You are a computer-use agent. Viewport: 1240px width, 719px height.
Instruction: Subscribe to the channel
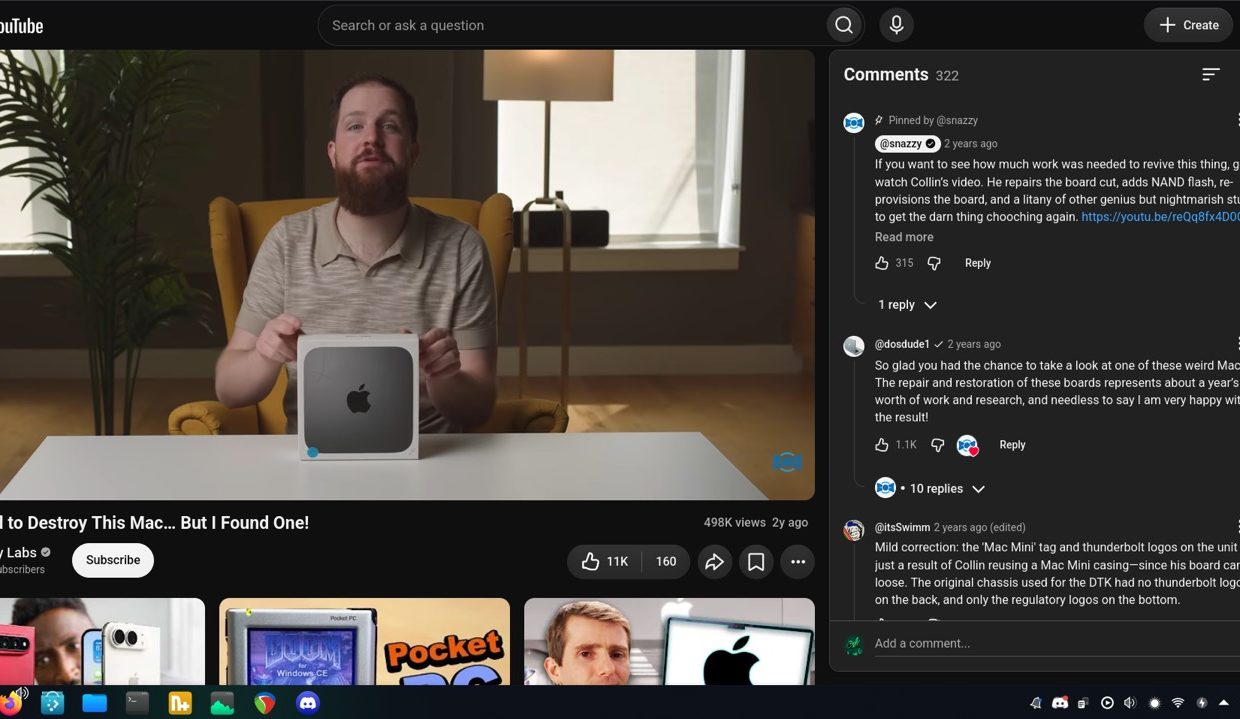tap(113, 560)
